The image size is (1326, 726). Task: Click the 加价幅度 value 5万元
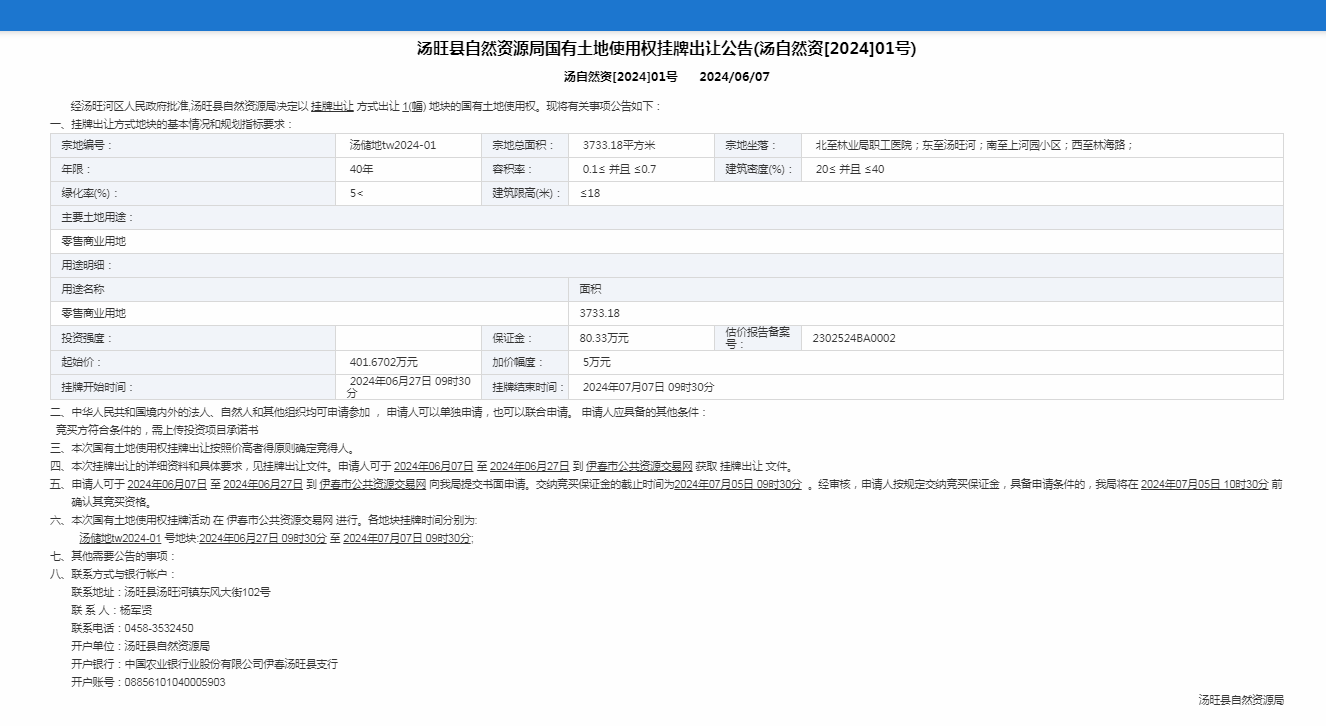pos(596,362)
